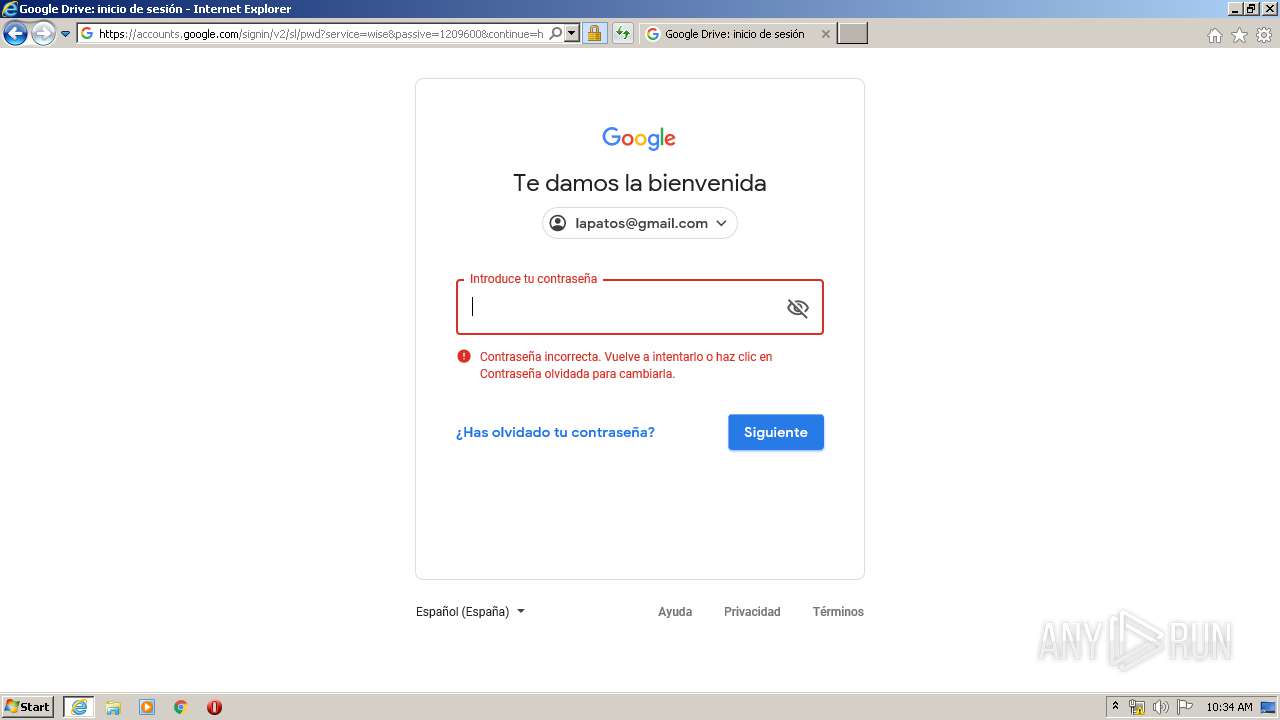Click the refresh page icon
This screenshot has height=720, width=1280.
tap(623, 34)
